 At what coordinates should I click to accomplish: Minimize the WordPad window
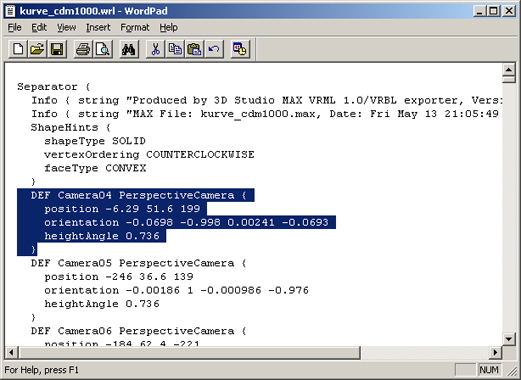(480, 11)
